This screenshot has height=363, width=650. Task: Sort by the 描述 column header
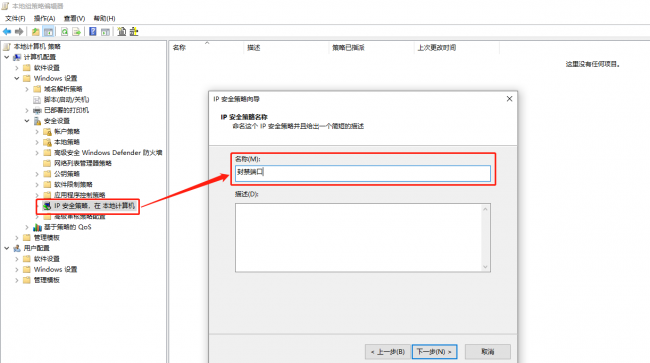pyautogui.click(x=286, y=48)
